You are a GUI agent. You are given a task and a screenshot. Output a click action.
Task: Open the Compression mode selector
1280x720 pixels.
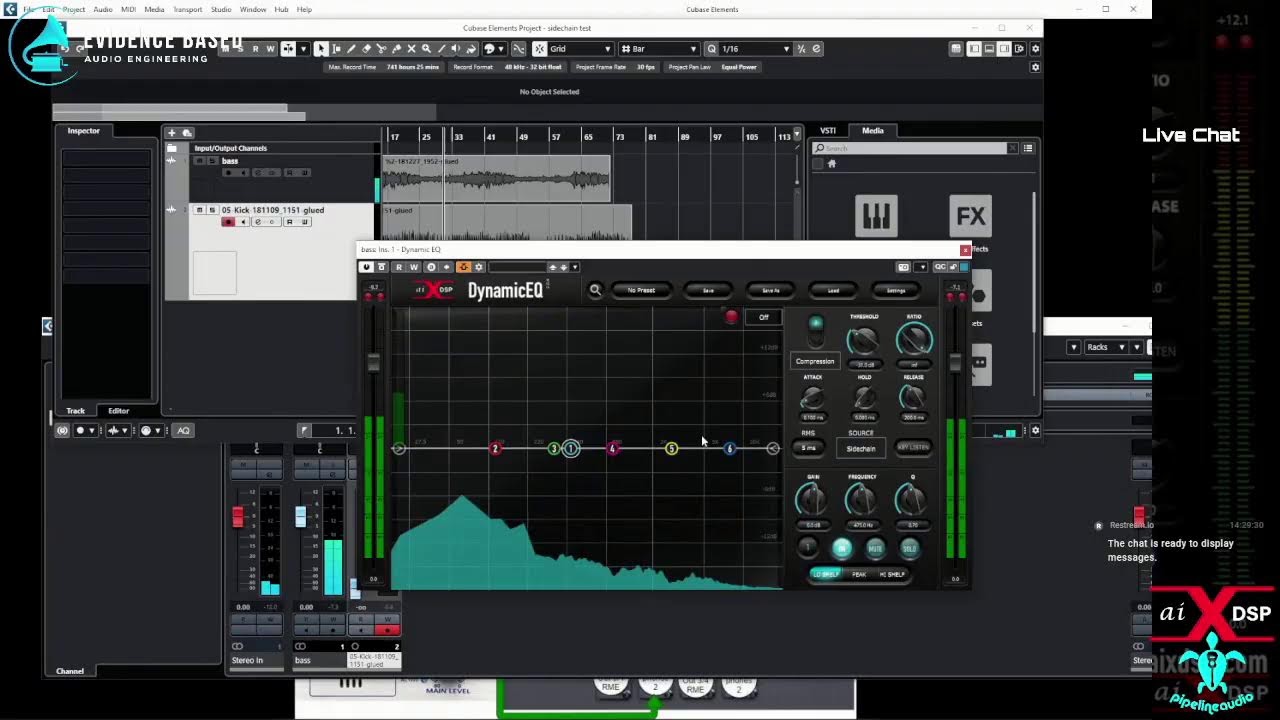tap(815, 361)
